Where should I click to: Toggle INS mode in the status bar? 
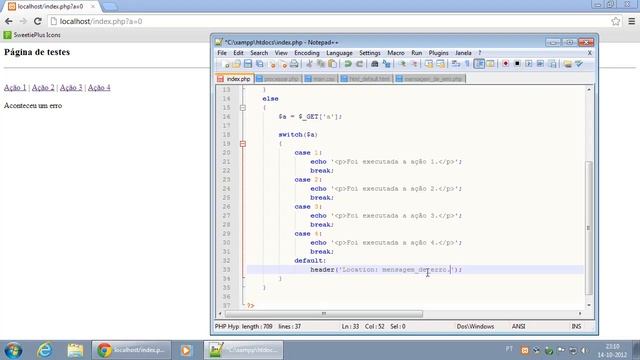coord(576,327)
